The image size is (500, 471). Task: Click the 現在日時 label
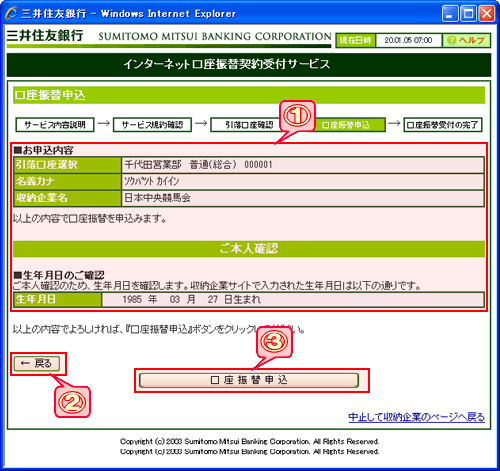[355, 40]
